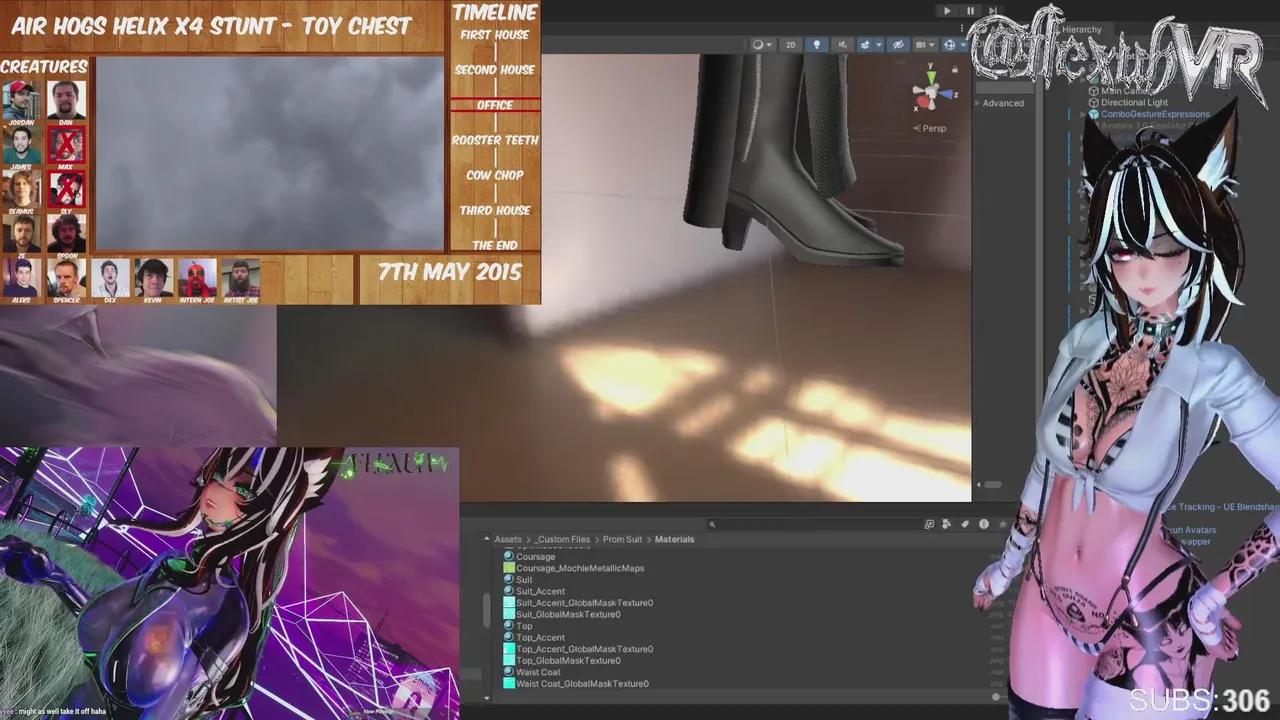The image size is (1280, 720).
Task: Click the scene effects toggle icon
Action: coord(866,44)
